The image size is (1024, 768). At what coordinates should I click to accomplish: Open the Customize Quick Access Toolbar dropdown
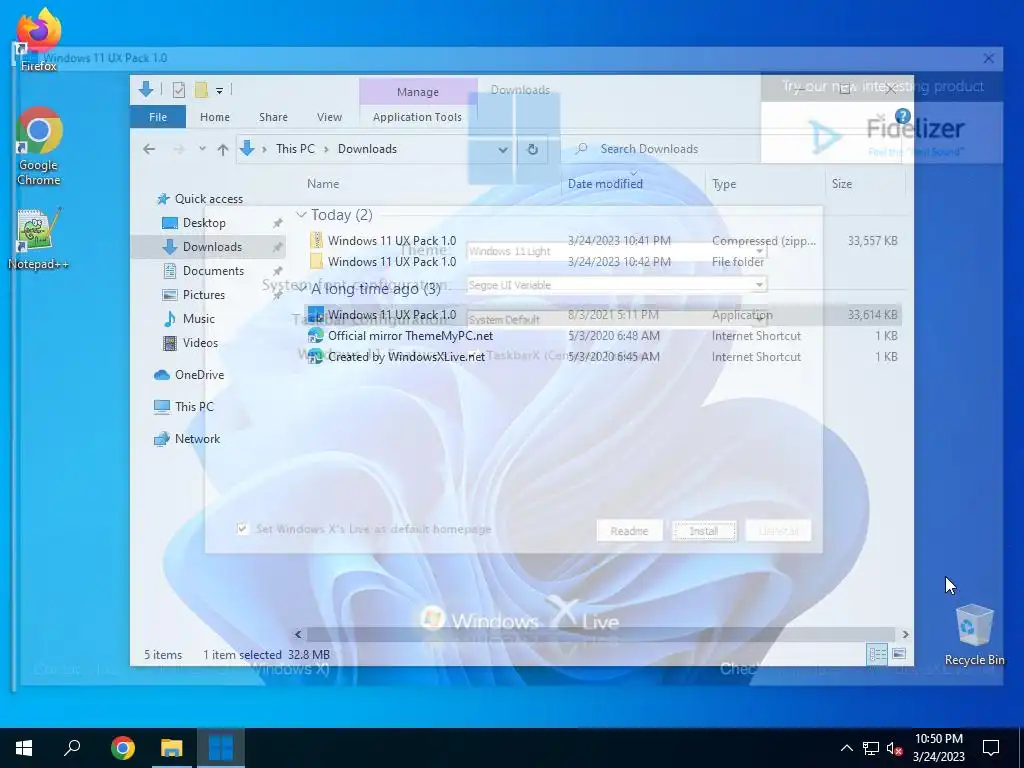click(x=219, y=91)
